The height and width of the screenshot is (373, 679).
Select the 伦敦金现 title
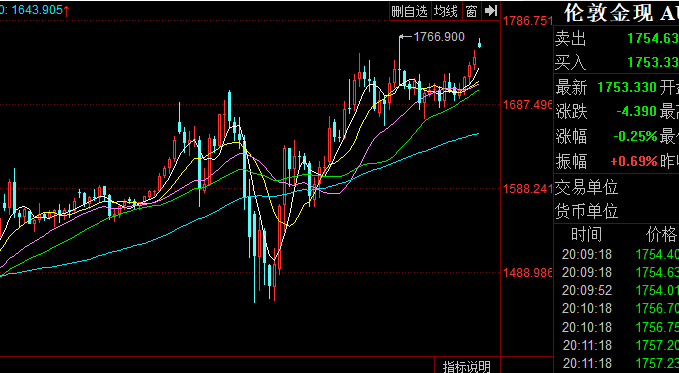pos(608,13)
